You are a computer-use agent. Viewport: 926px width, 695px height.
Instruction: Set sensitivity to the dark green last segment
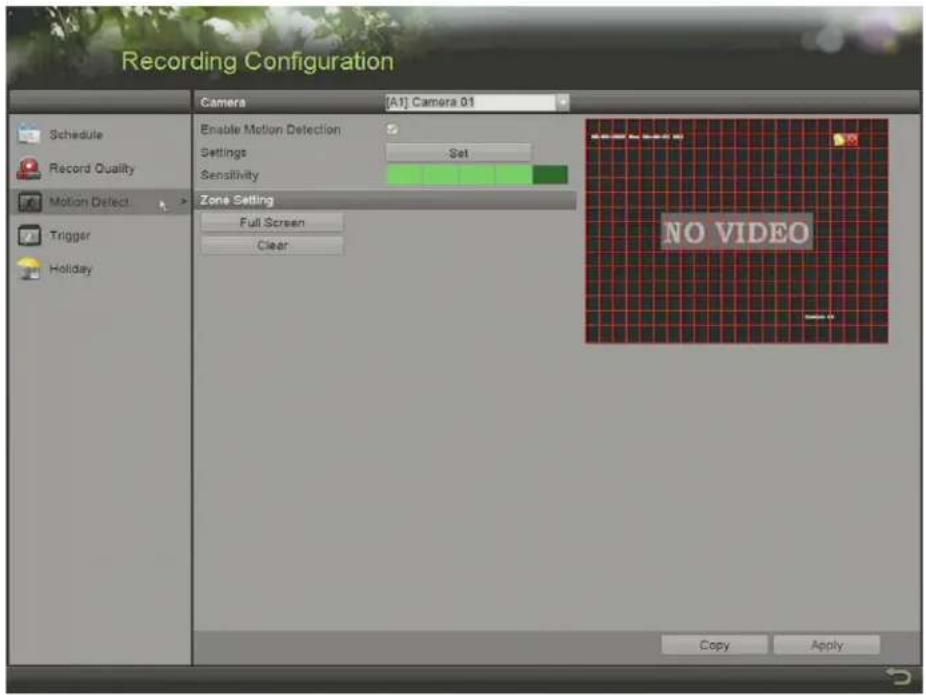tap(550, 175)
